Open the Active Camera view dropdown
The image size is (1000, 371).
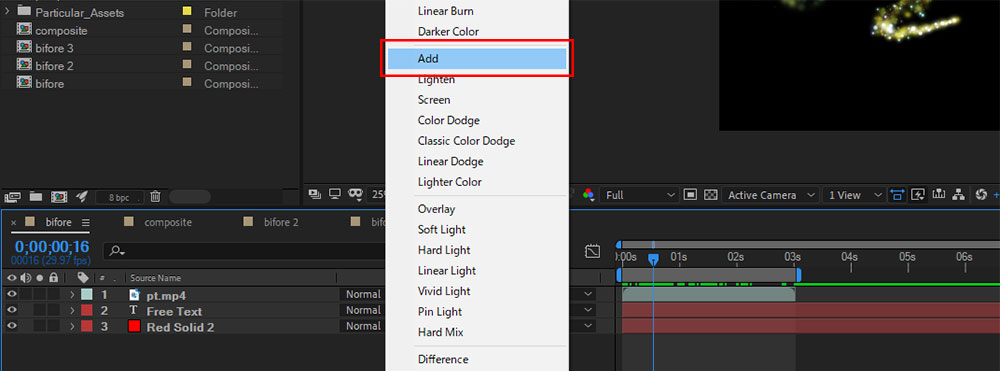click(770, 195)
